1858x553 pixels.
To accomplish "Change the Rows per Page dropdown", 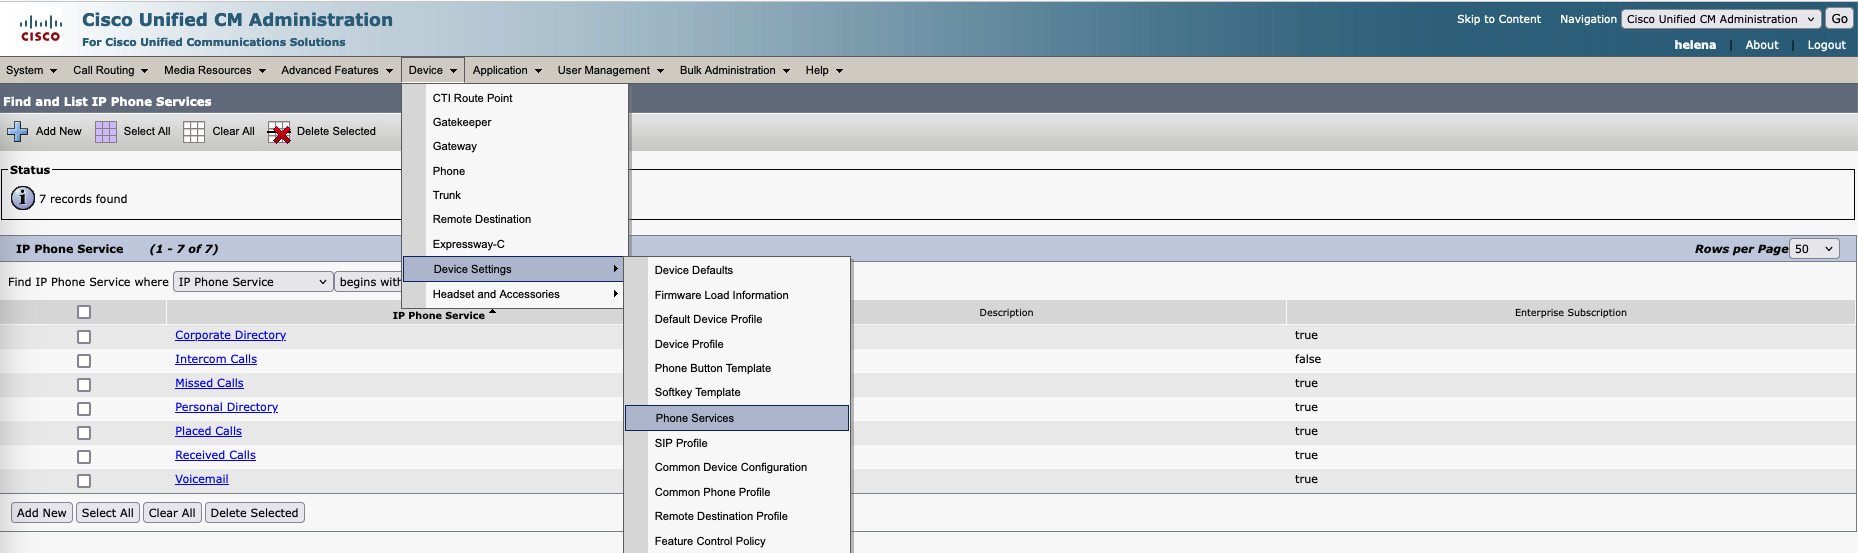I will pos(1814,249).
